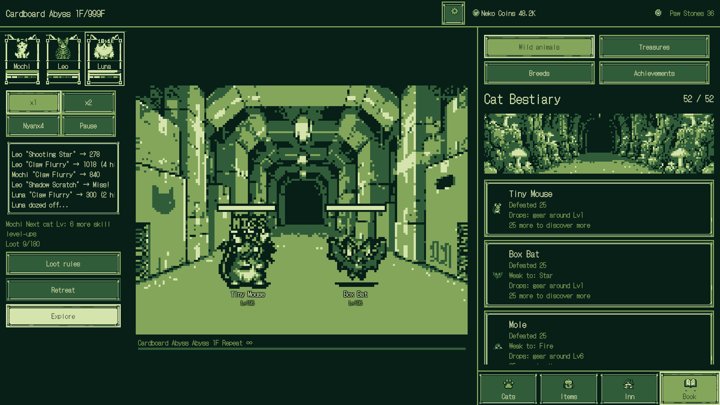
Task: Click the 'Cat Bestiary' heading
Action: pyautogui.click(x=522, y=99)
